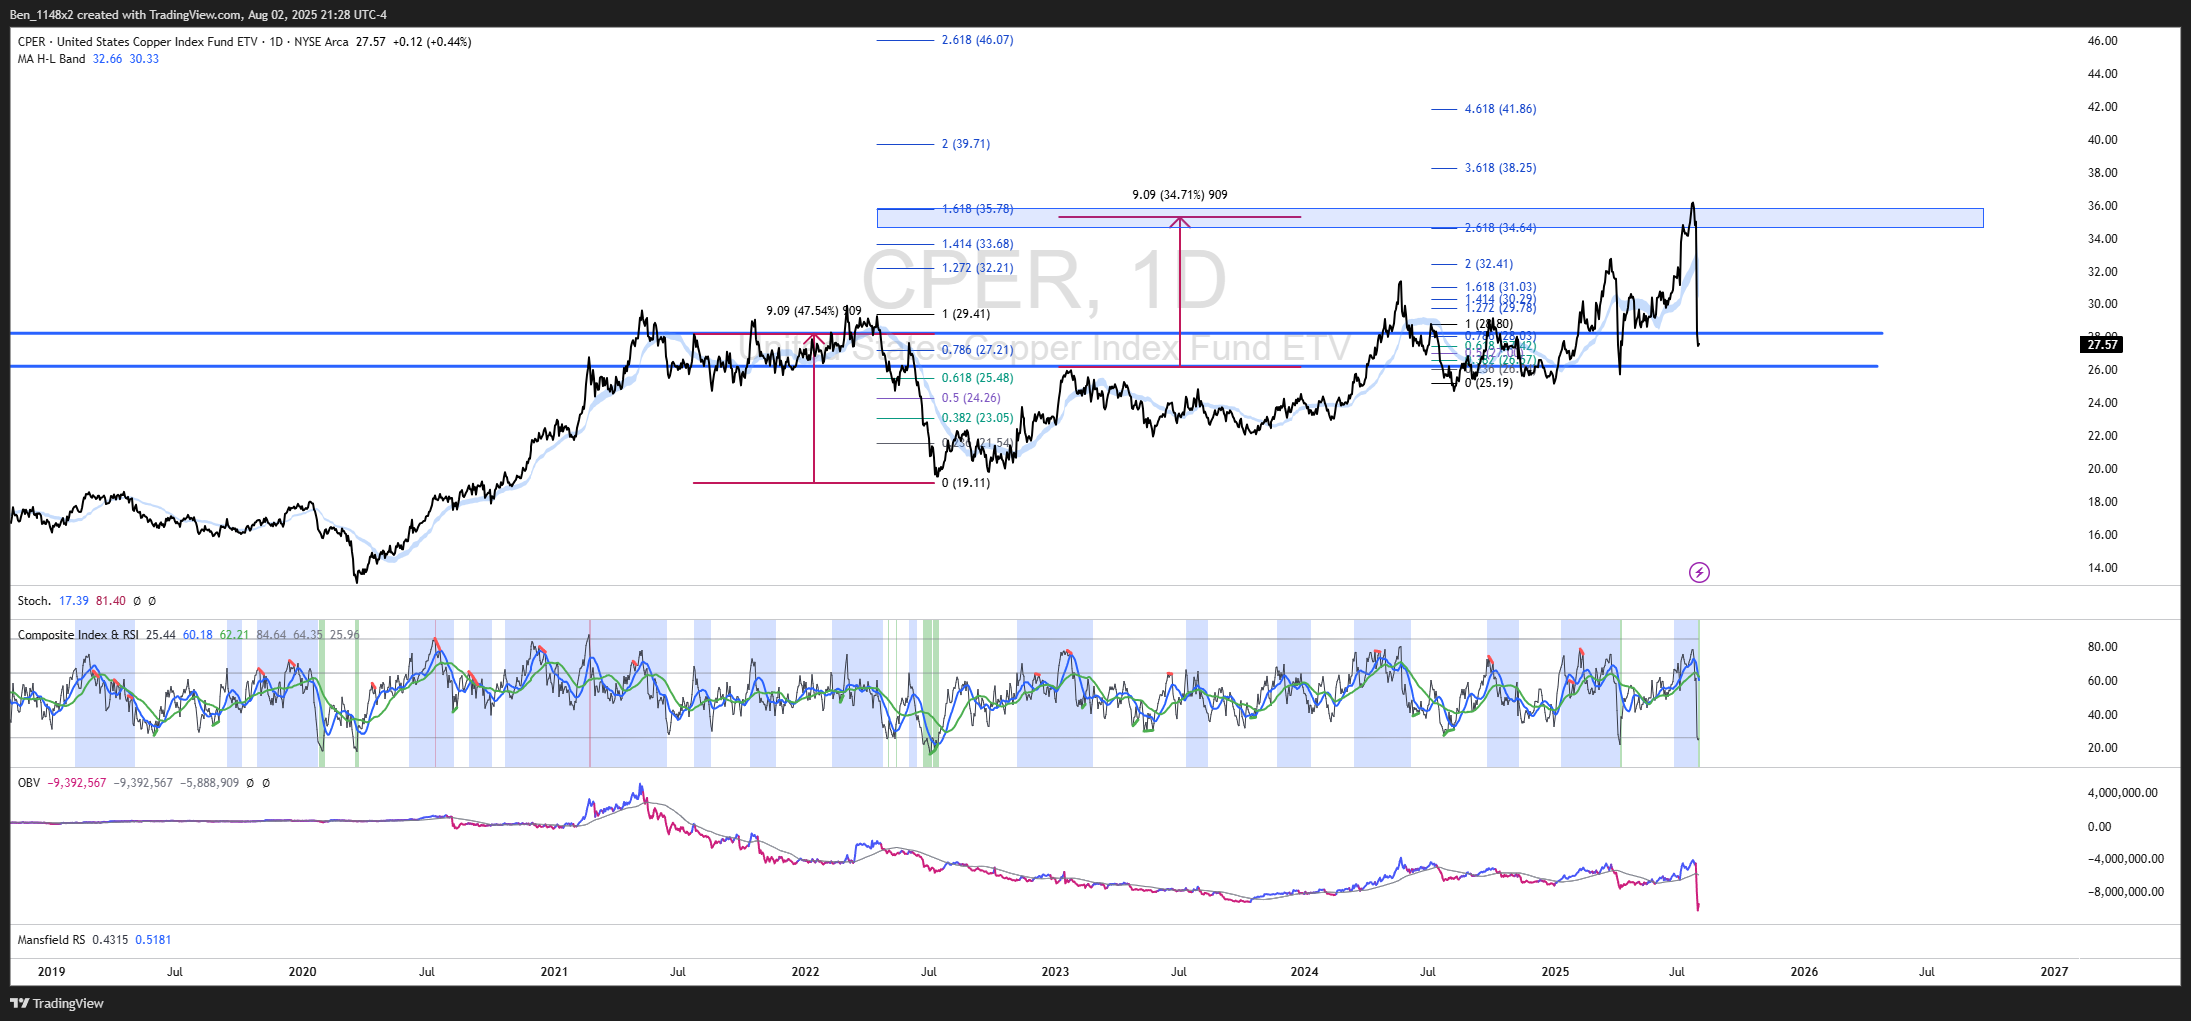Click the 2021 label on time axis

[554, 972]
